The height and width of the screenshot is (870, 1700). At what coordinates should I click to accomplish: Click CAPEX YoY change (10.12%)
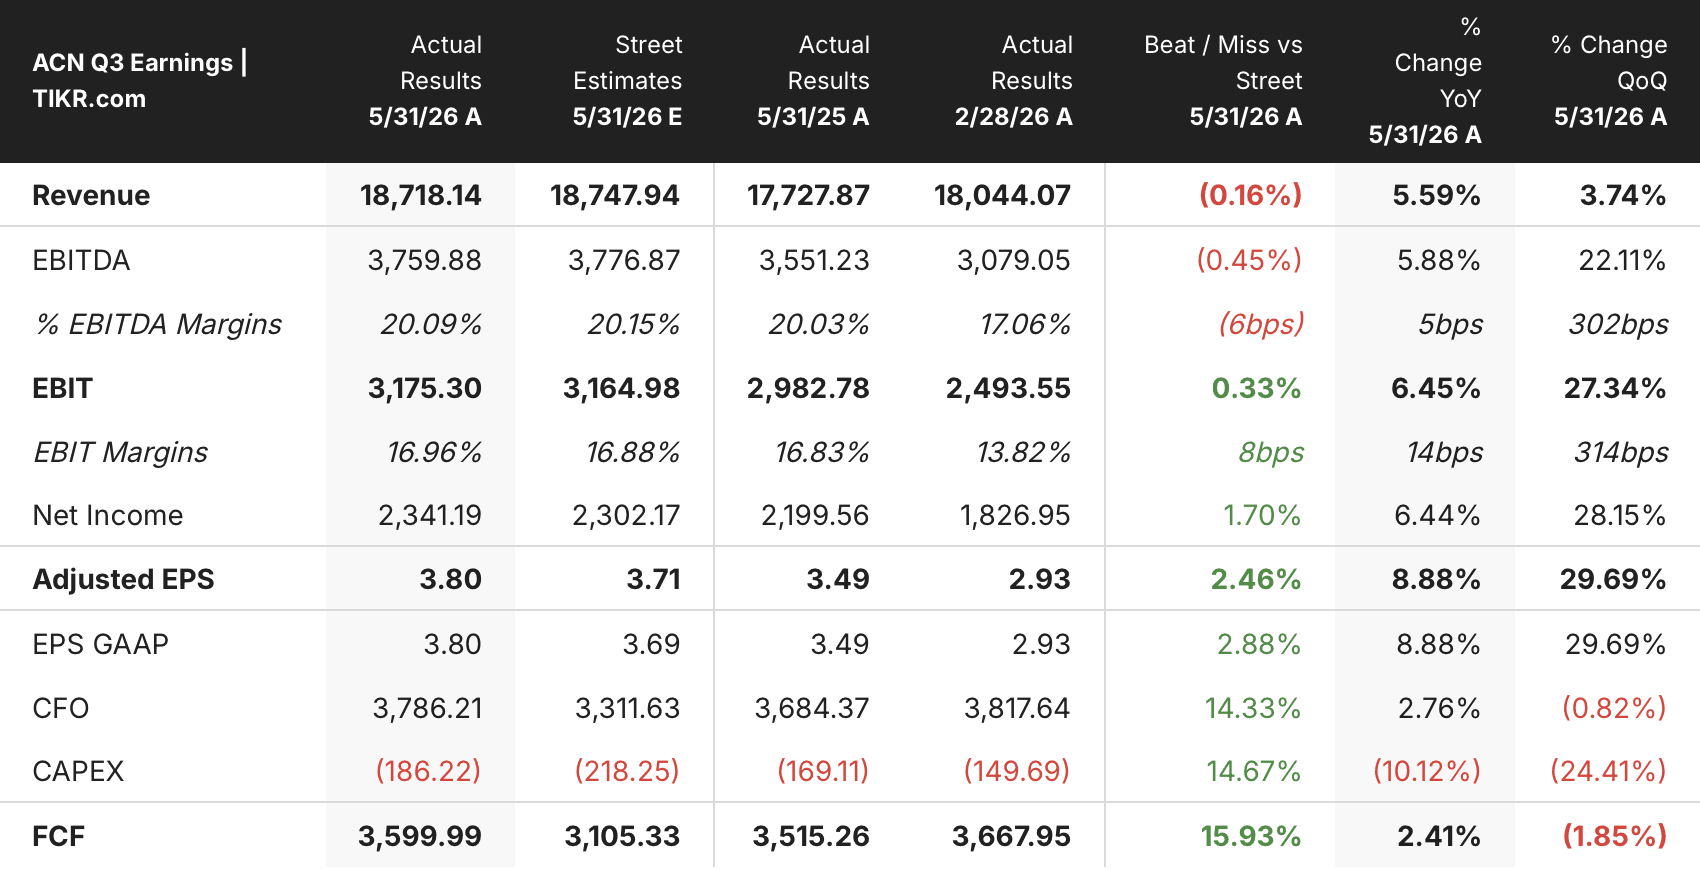point(1427,771)
